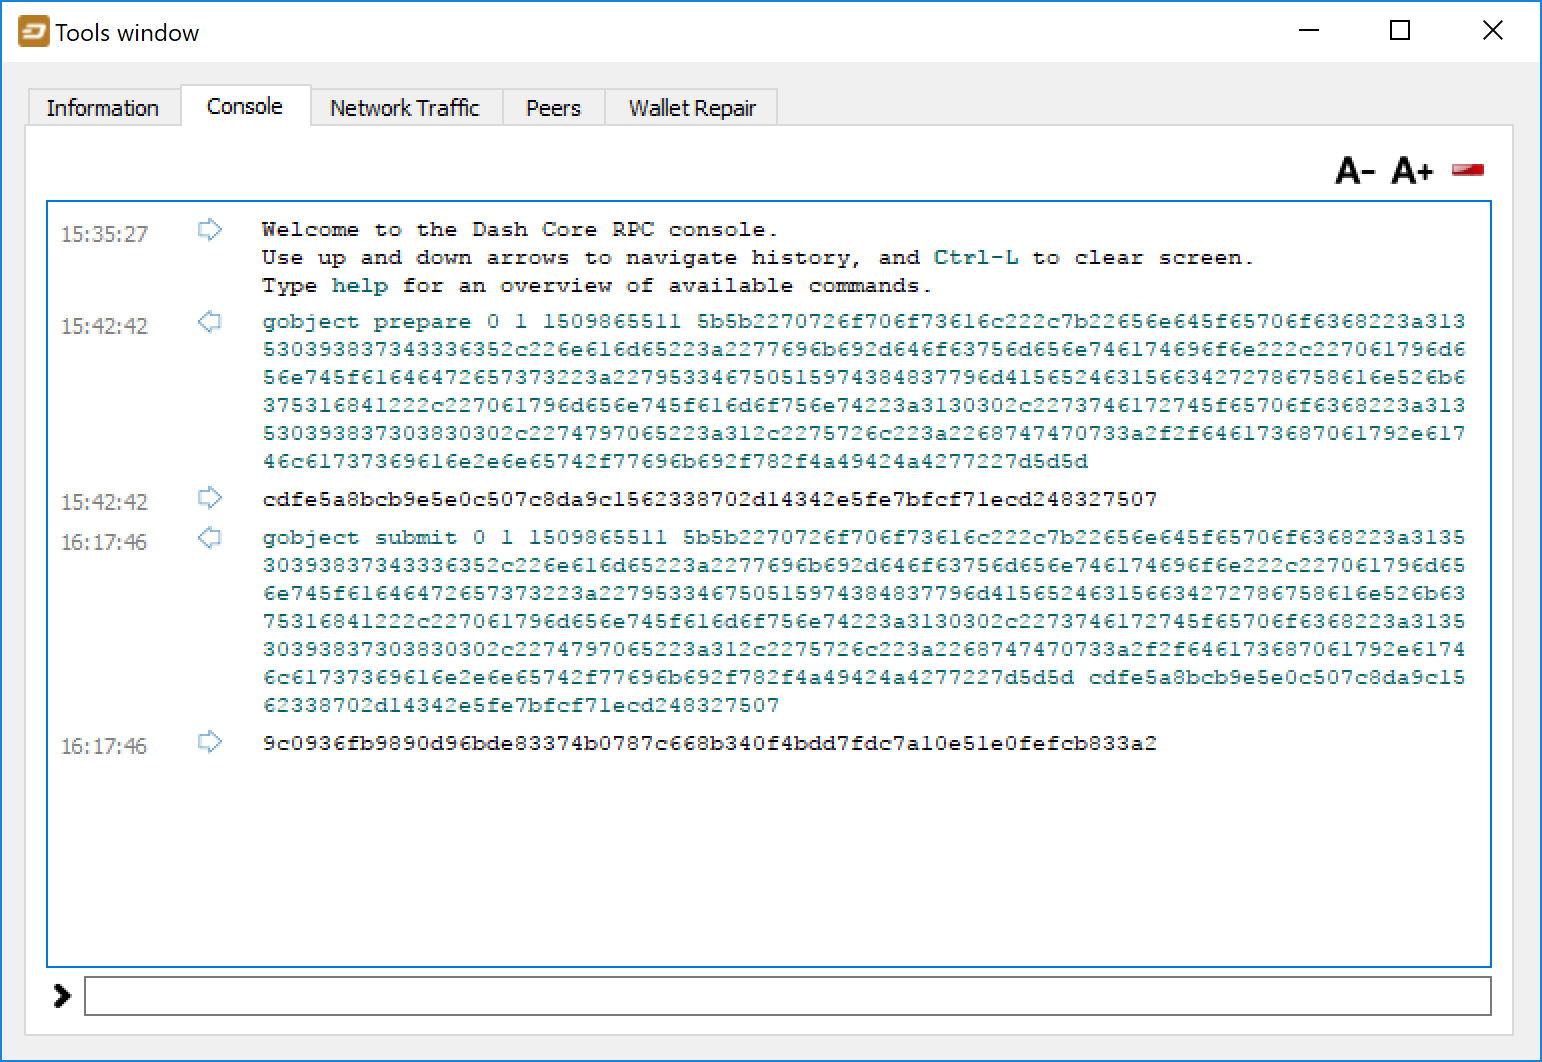Maximize the Tools window
Image resolution: width=1542 pixels, height=1062 pixels.
tap(1400, 31)
